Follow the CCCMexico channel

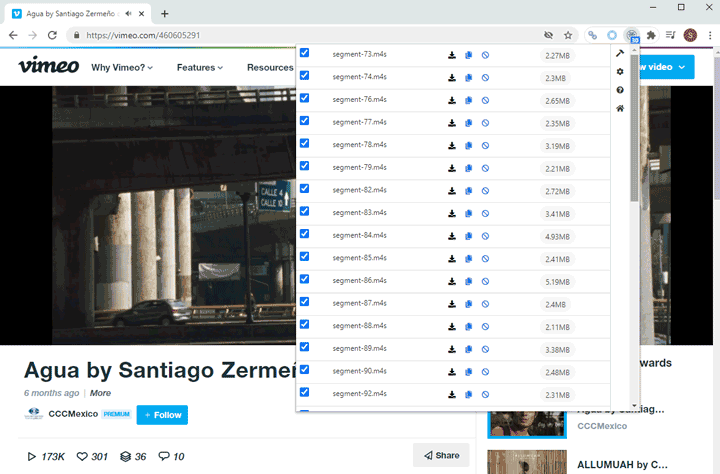[162, 415]
